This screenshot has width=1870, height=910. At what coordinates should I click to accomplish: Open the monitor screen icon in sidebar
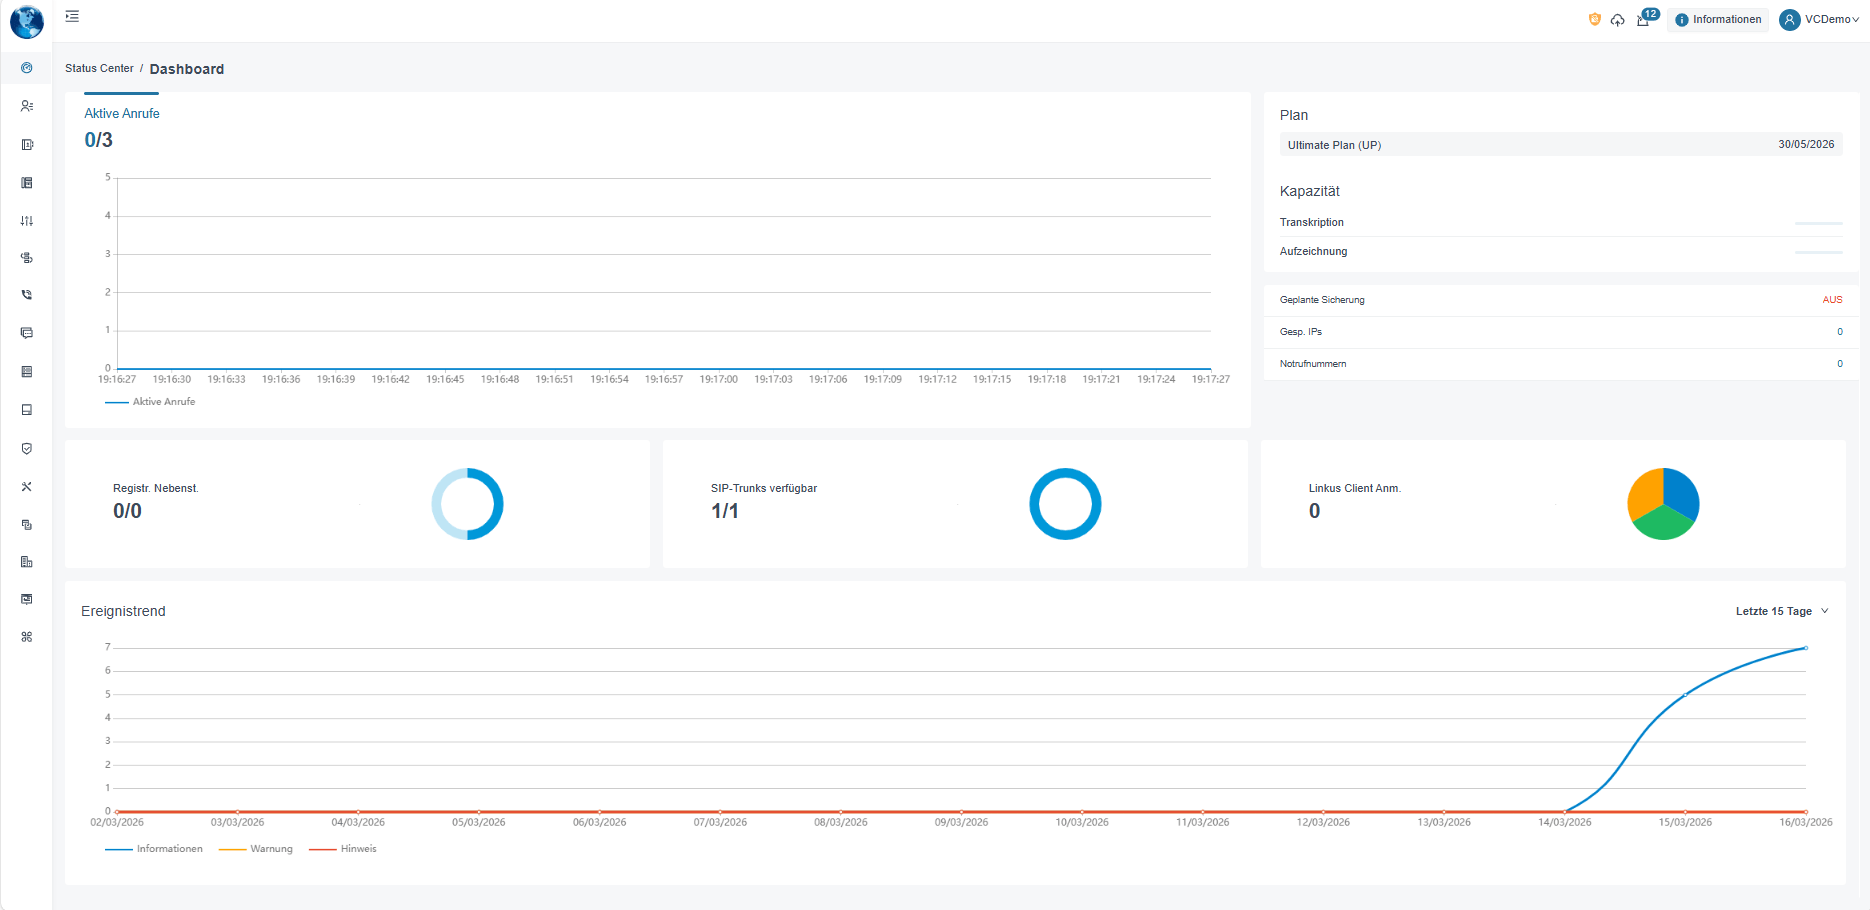coord(27,599)
